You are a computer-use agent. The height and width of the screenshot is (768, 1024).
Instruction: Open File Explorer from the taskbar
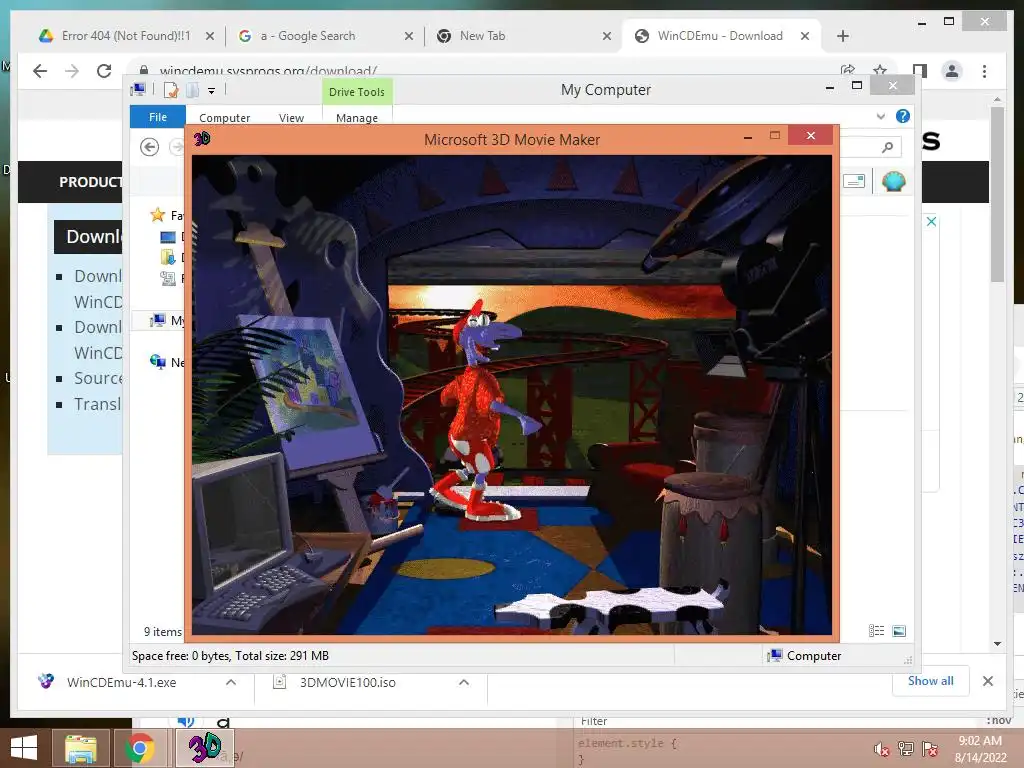80,748
